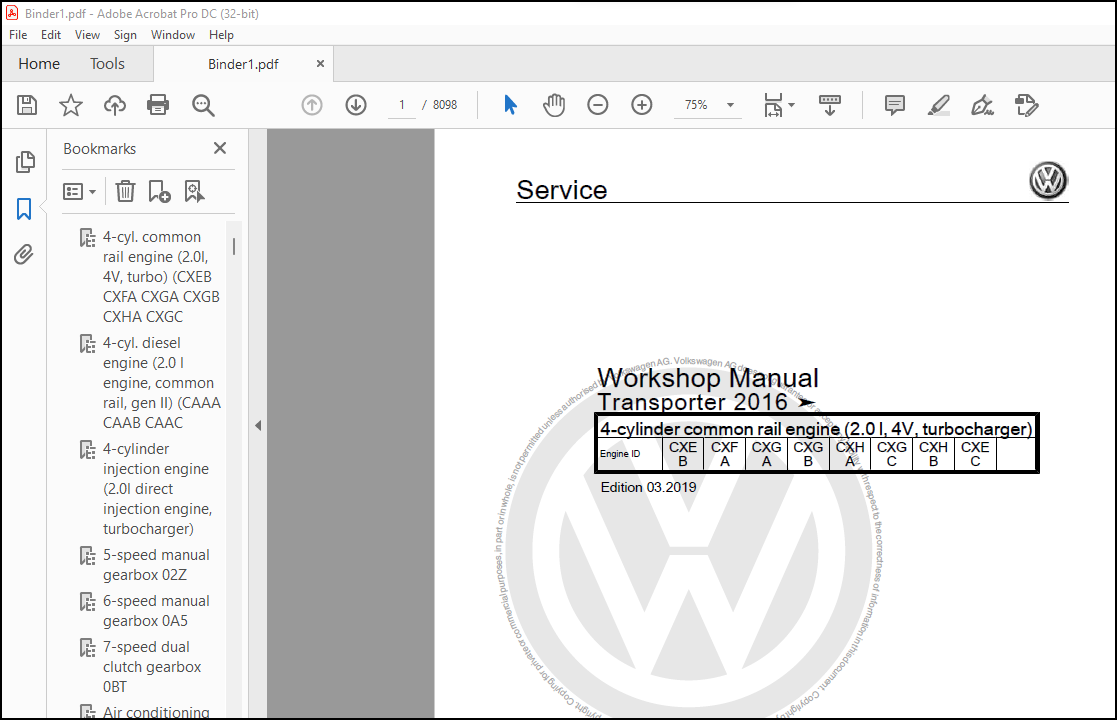Click 'Workshop Manual' heading text
1117x720 pixels.
(708, 377)
